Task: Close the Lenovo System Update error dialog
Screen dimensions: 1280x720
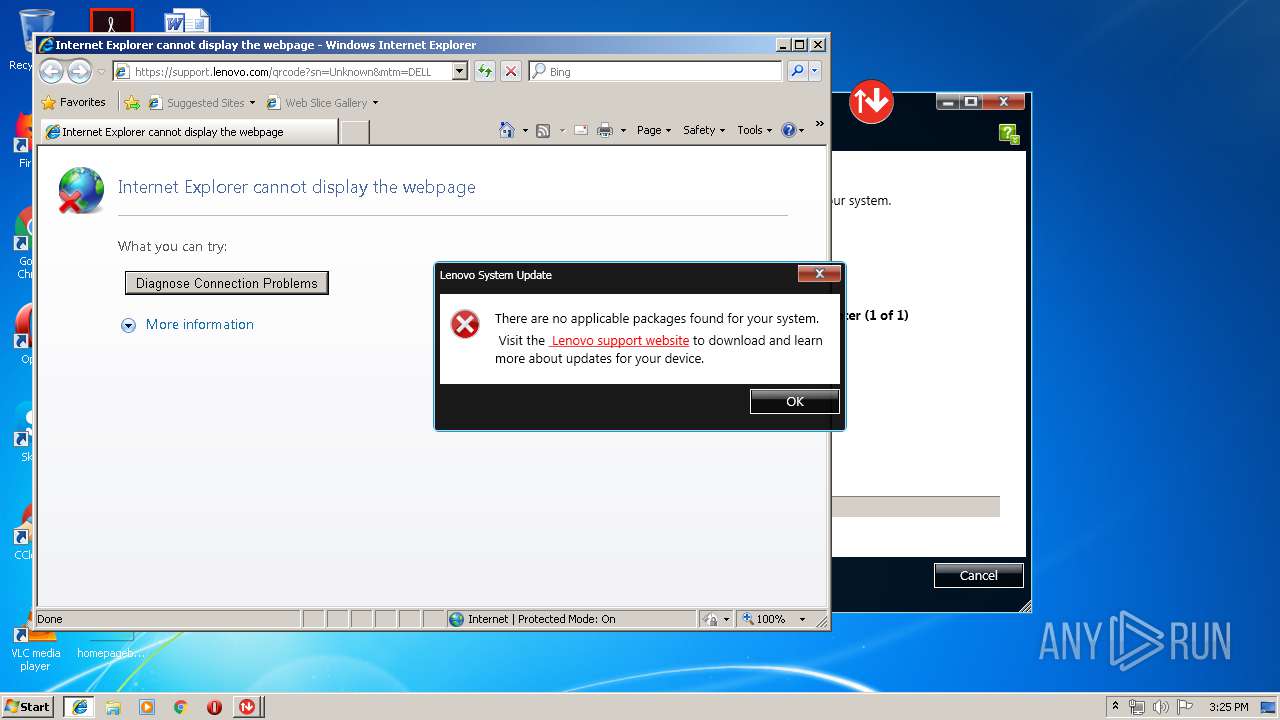Action: click(819, 274)
